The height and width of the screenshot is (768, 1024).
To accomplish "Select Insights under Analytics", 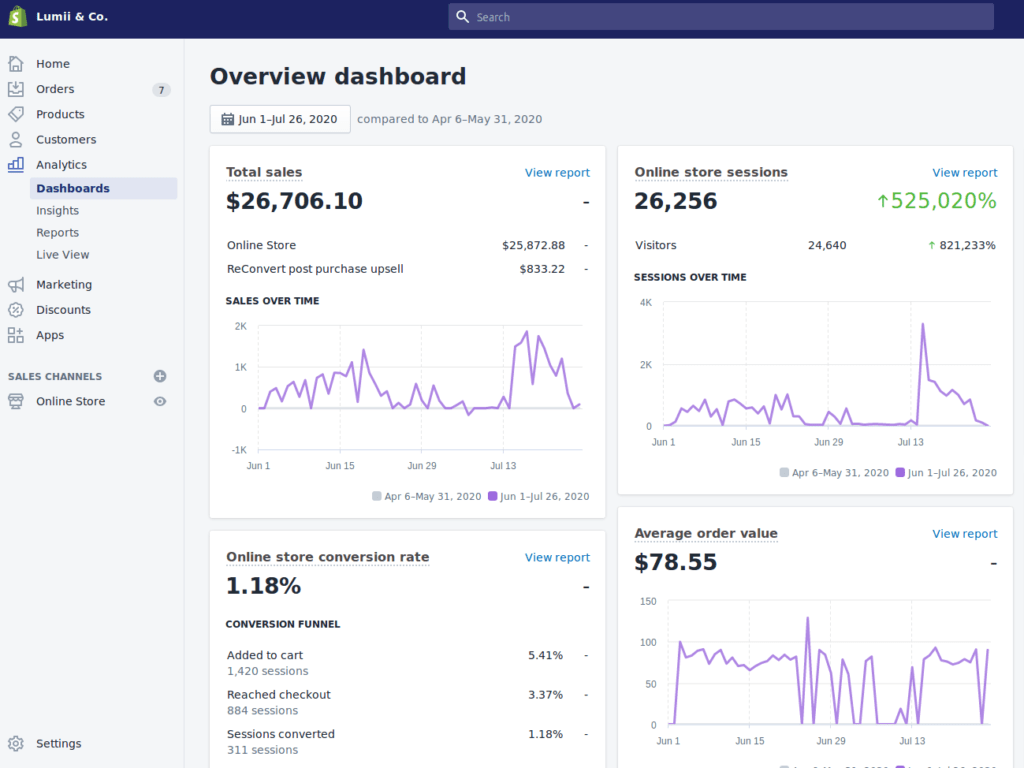I will click(x=57, y=211).
